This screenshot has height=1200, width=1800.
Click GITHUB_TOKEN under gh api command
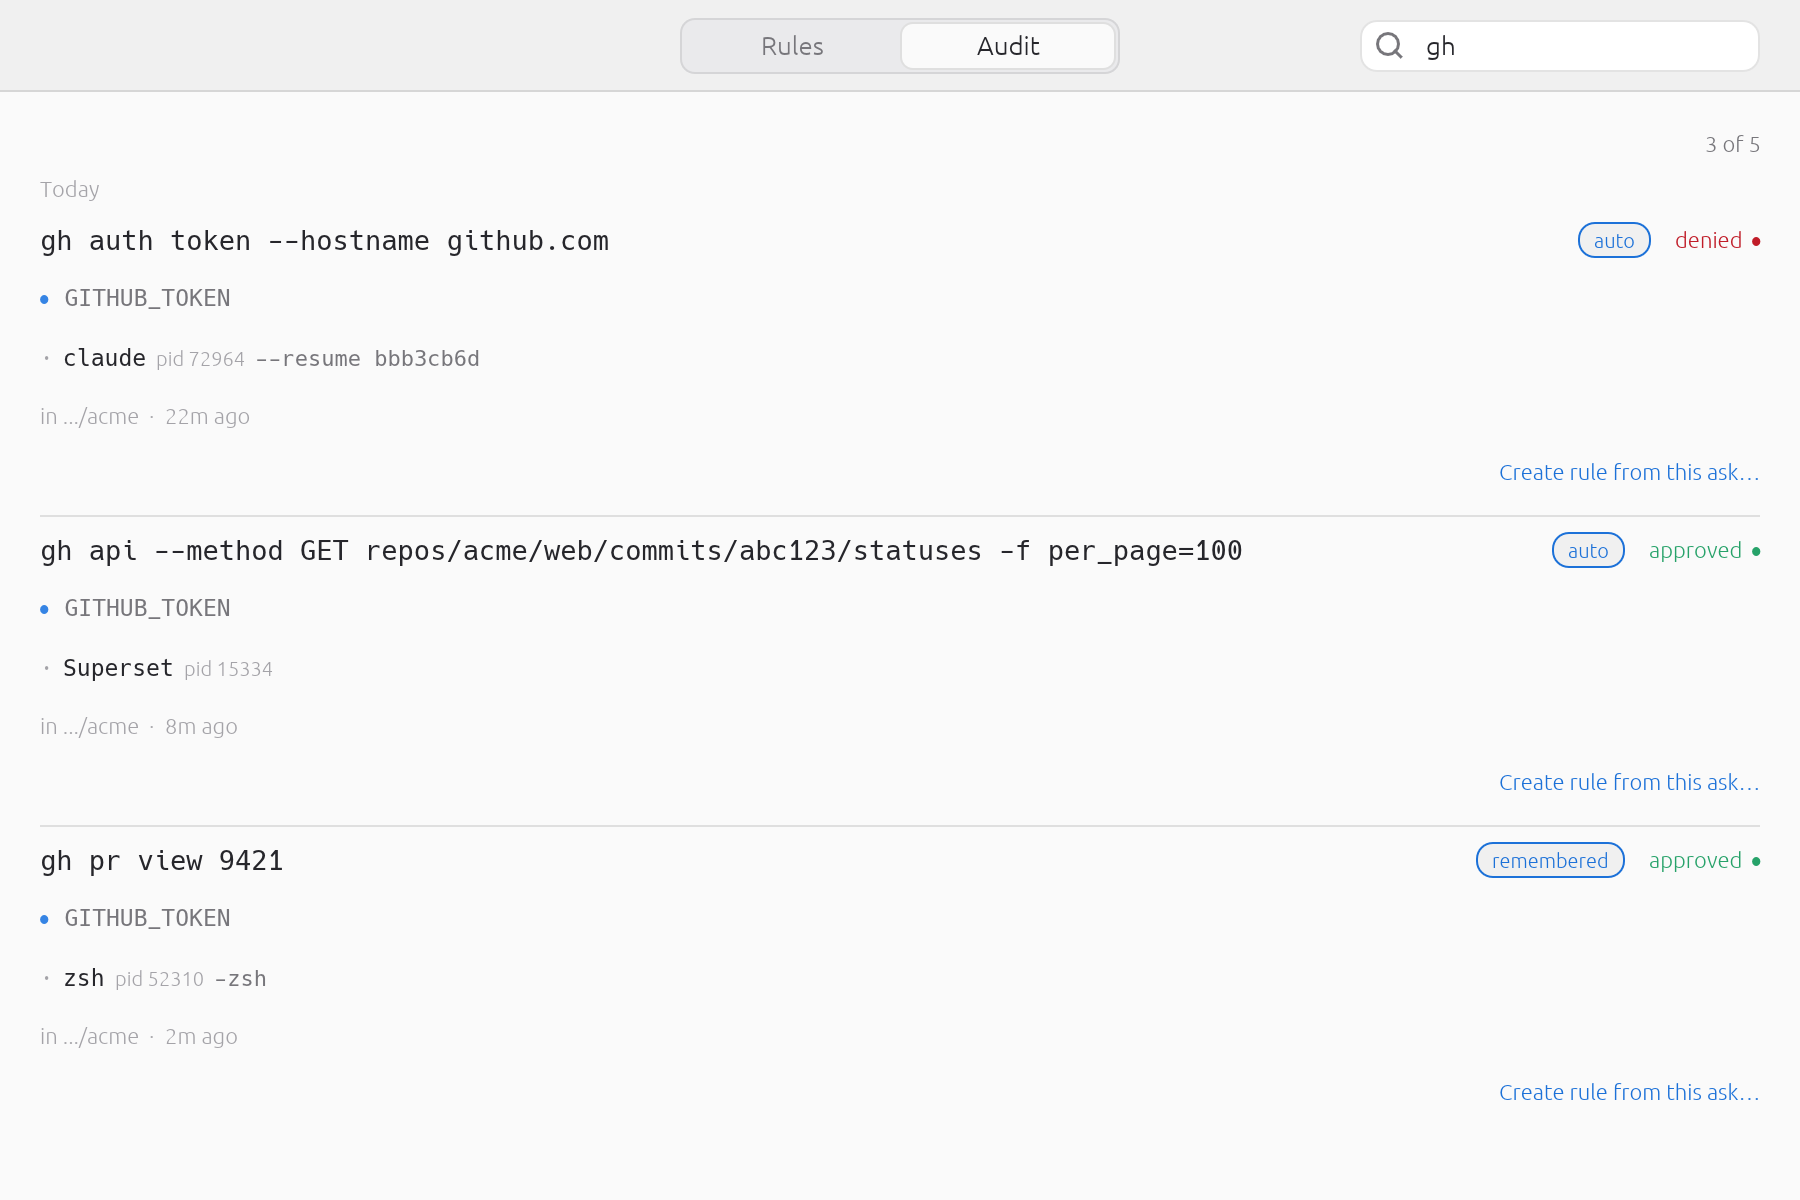[x=147, y=608]
